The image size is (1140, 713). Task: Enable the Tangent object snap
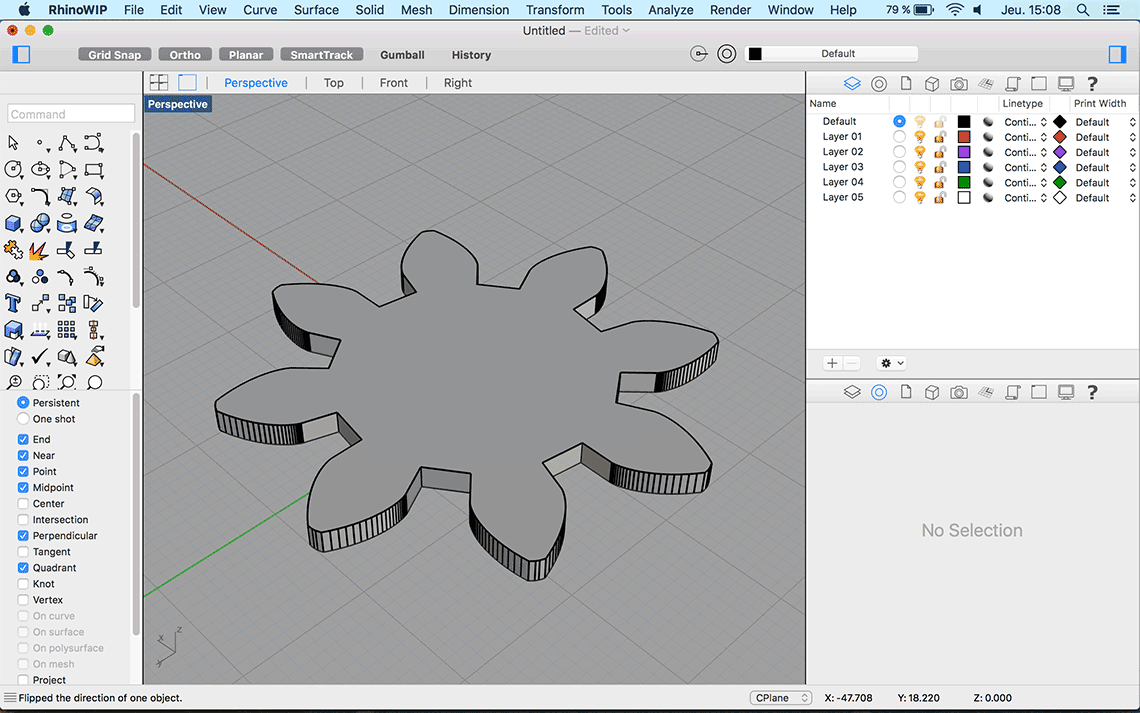pos(23,552)
